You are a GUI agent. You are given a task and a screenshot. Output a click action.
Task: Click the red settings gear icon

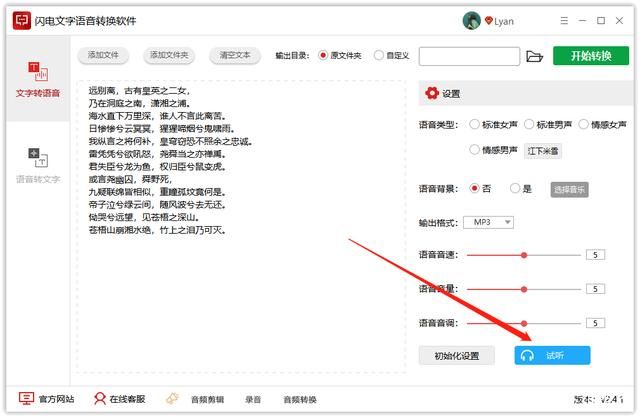tap(432, 93)
